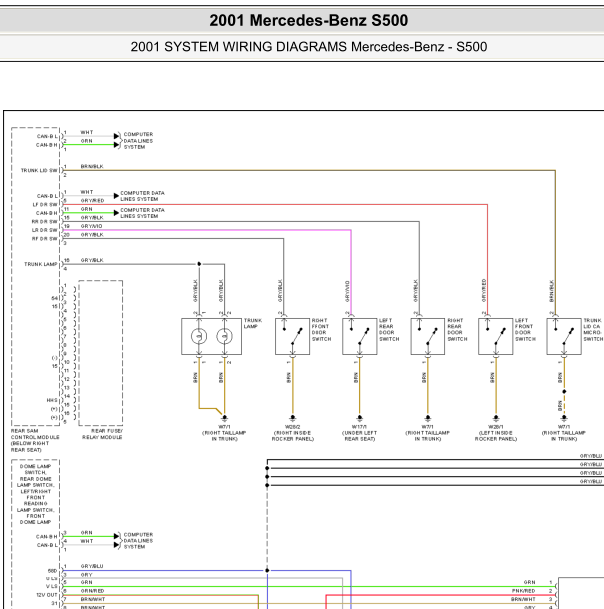Click "REAR SAM CONTROL MODULE" caption
The height and width of the screenshot is (609, 604).
(x=35, y=440)
